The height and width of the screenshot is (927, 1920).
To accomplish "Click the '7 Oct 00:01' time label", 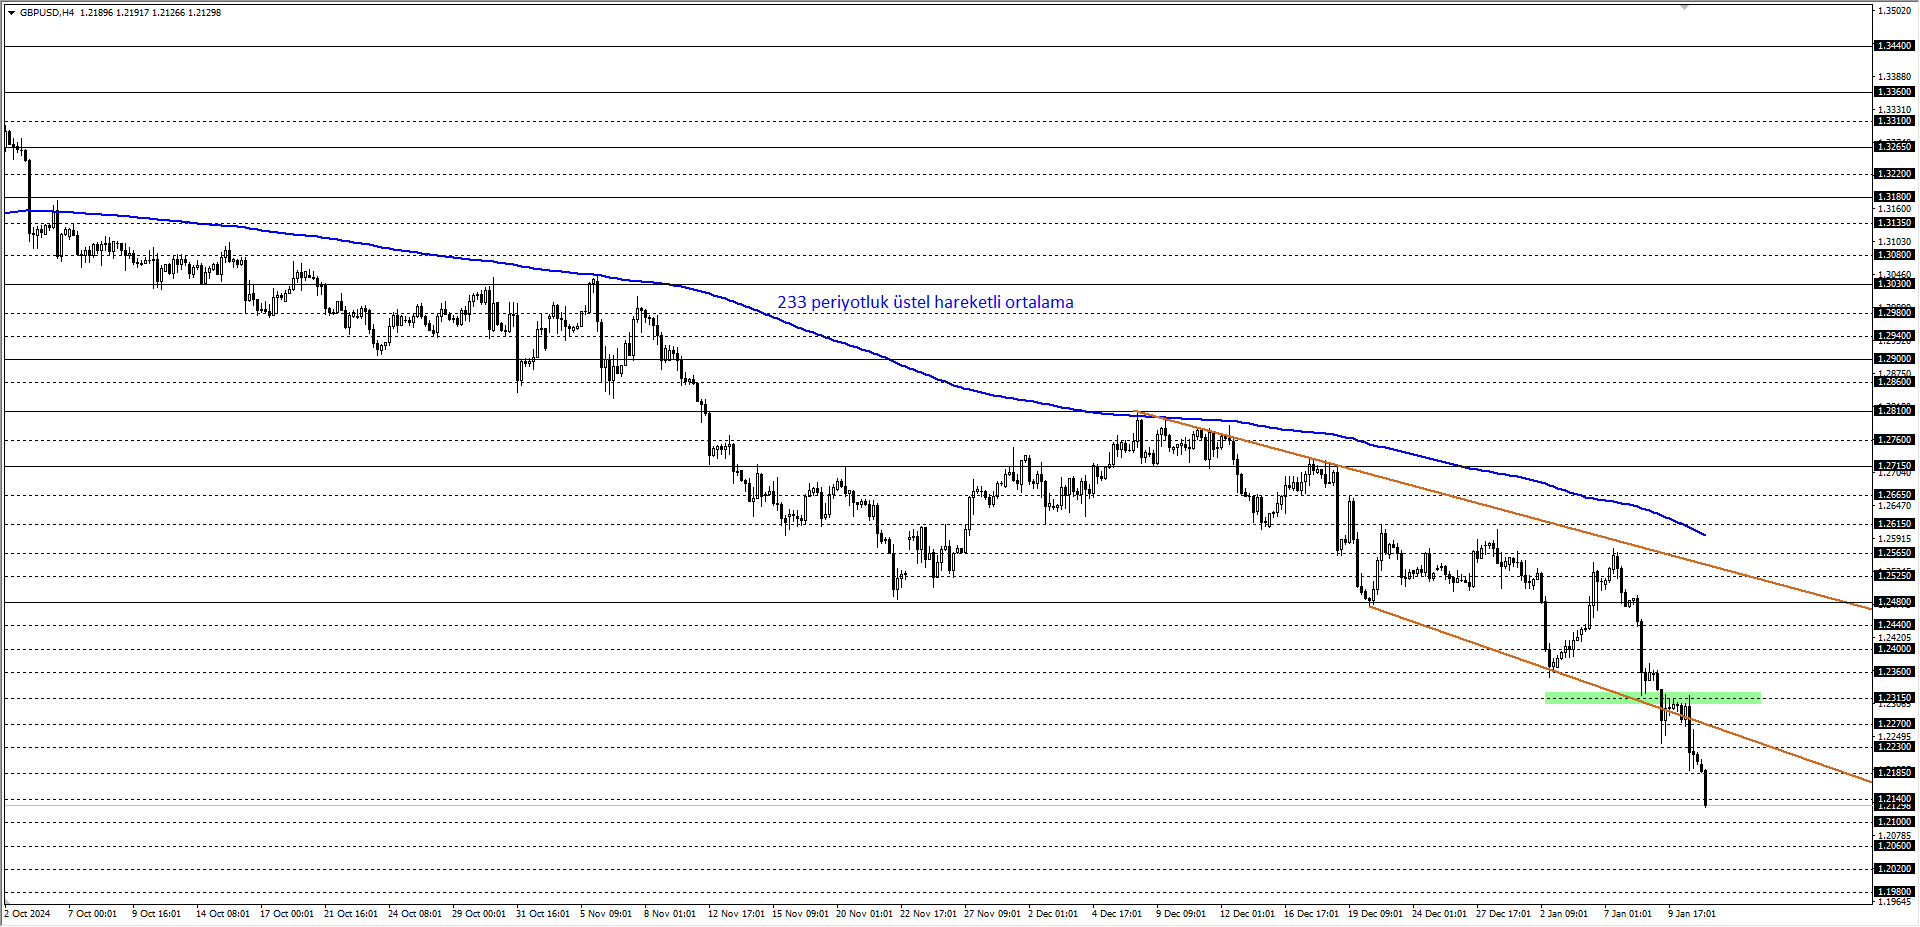I will click(92, 914).
